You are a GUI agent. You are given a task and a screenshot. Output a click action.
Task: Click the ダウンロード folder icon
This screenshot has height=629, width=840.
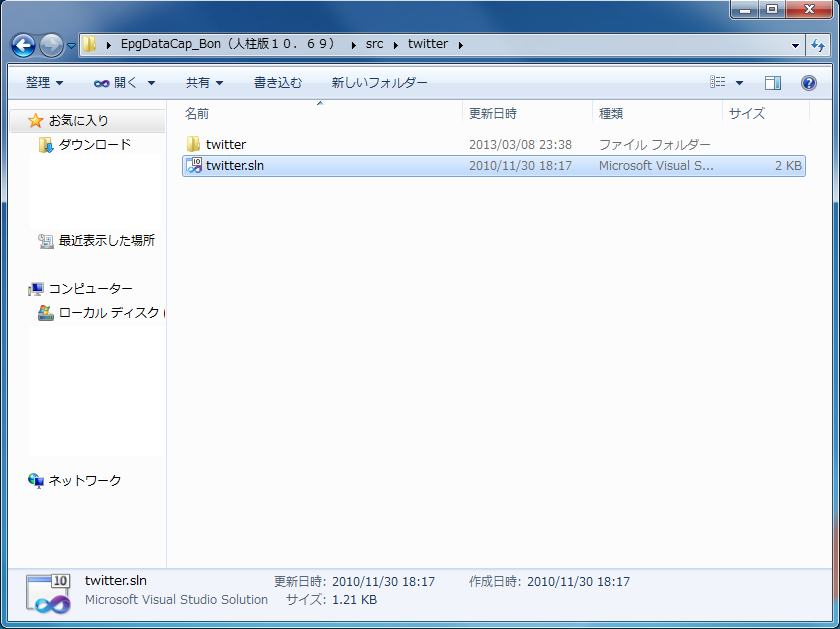pos(46,145)
